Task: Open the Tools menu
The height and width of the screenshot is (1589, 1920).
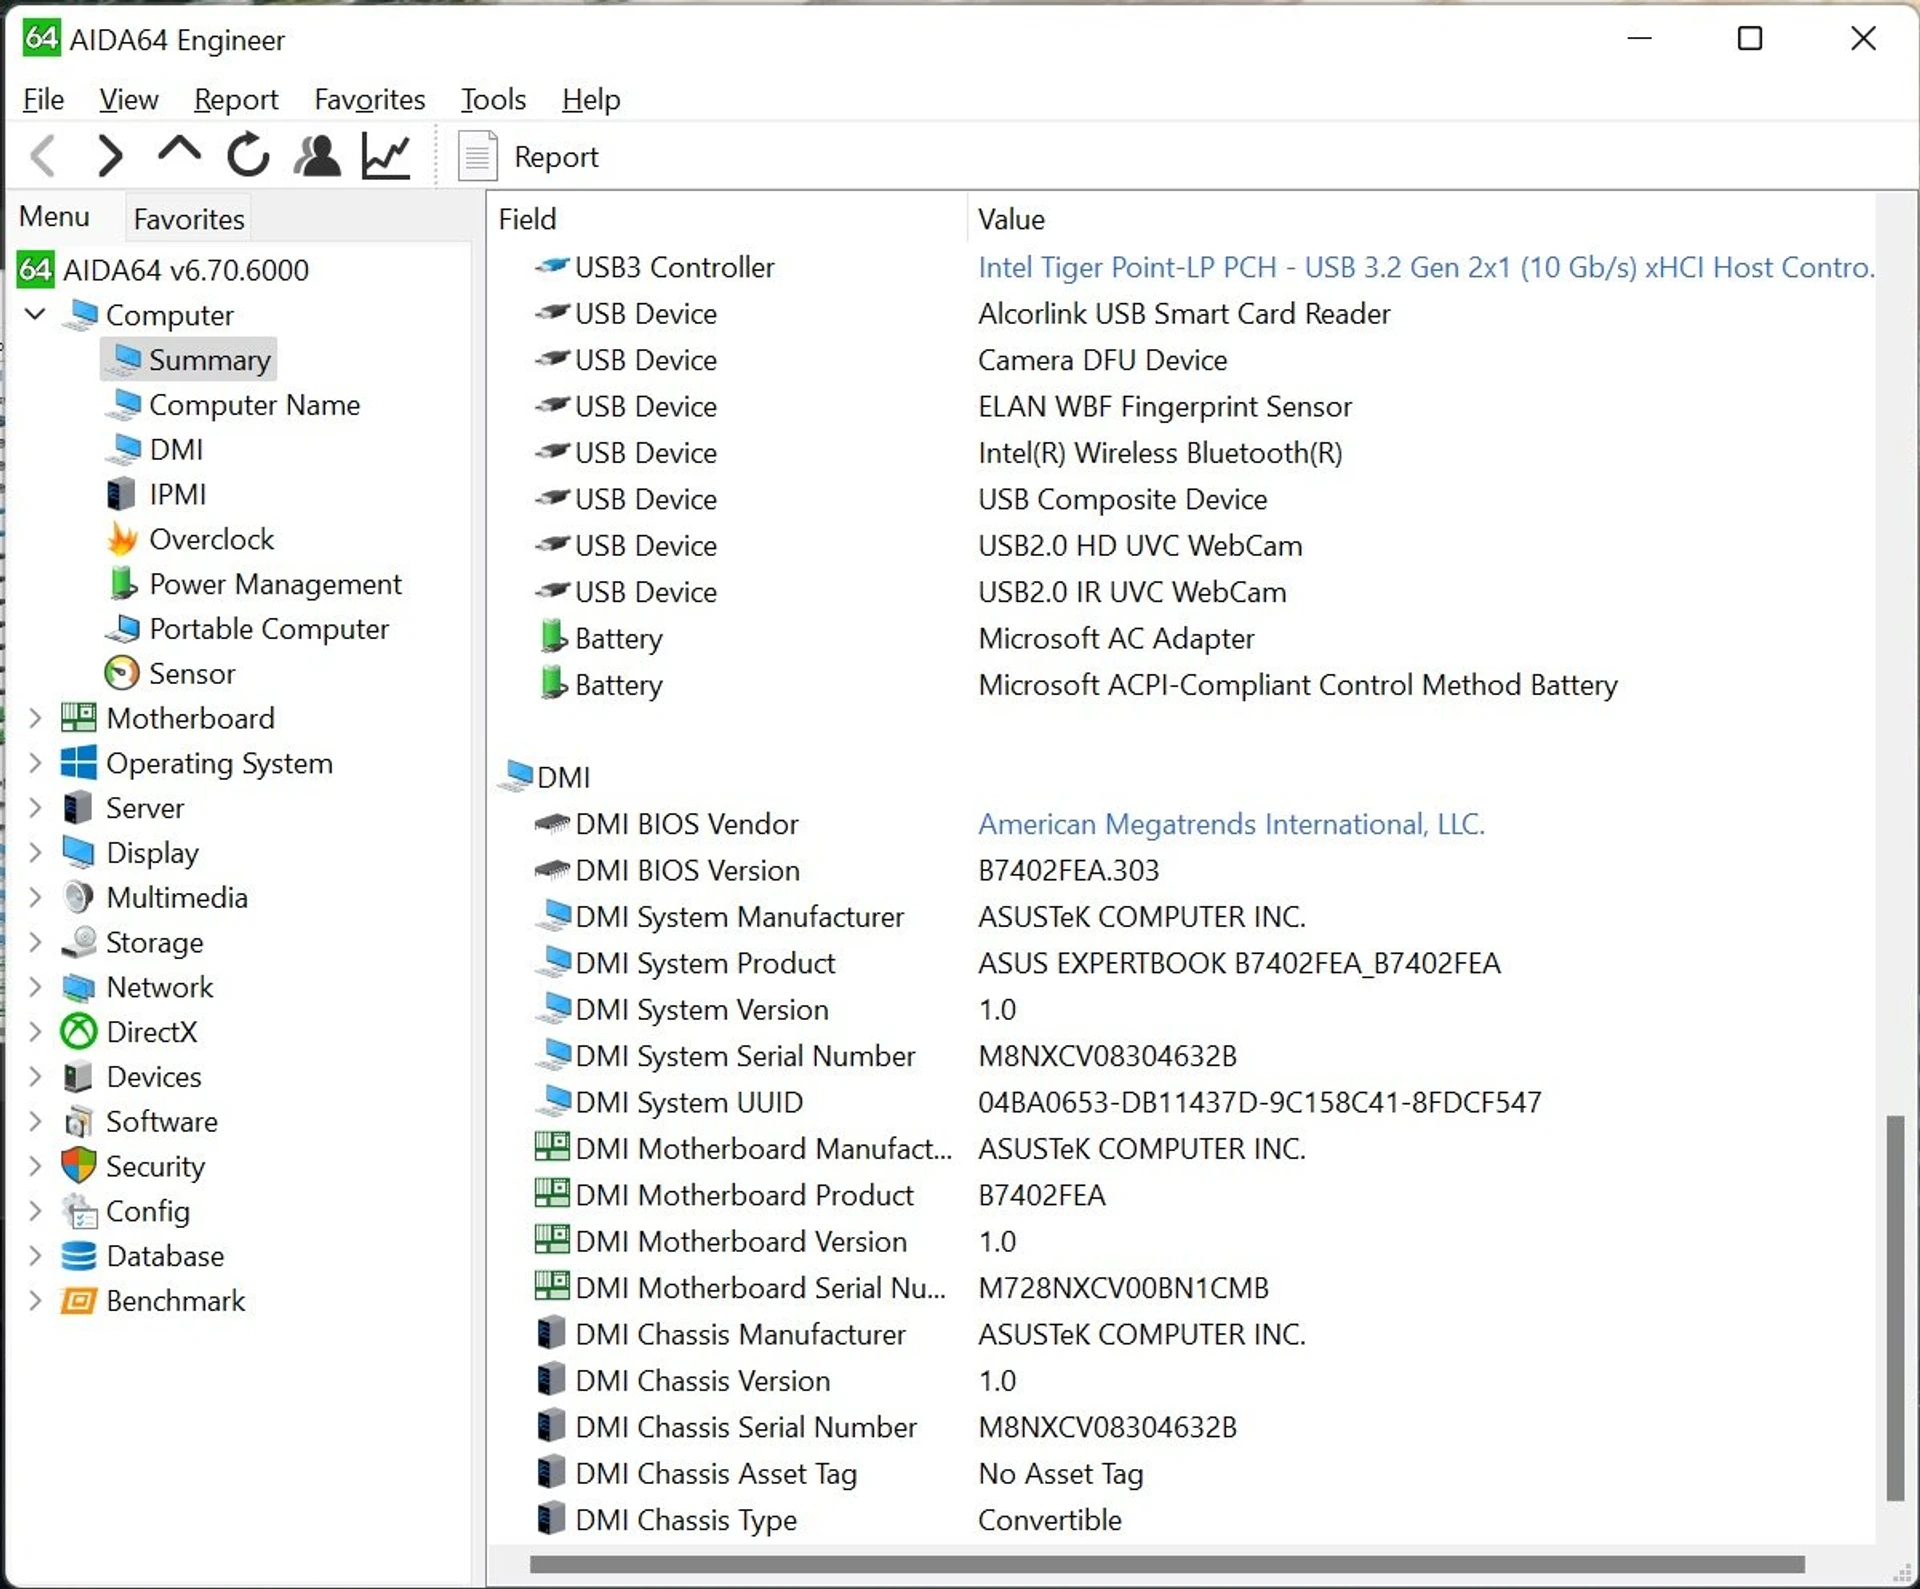Action: pos(493,99)
